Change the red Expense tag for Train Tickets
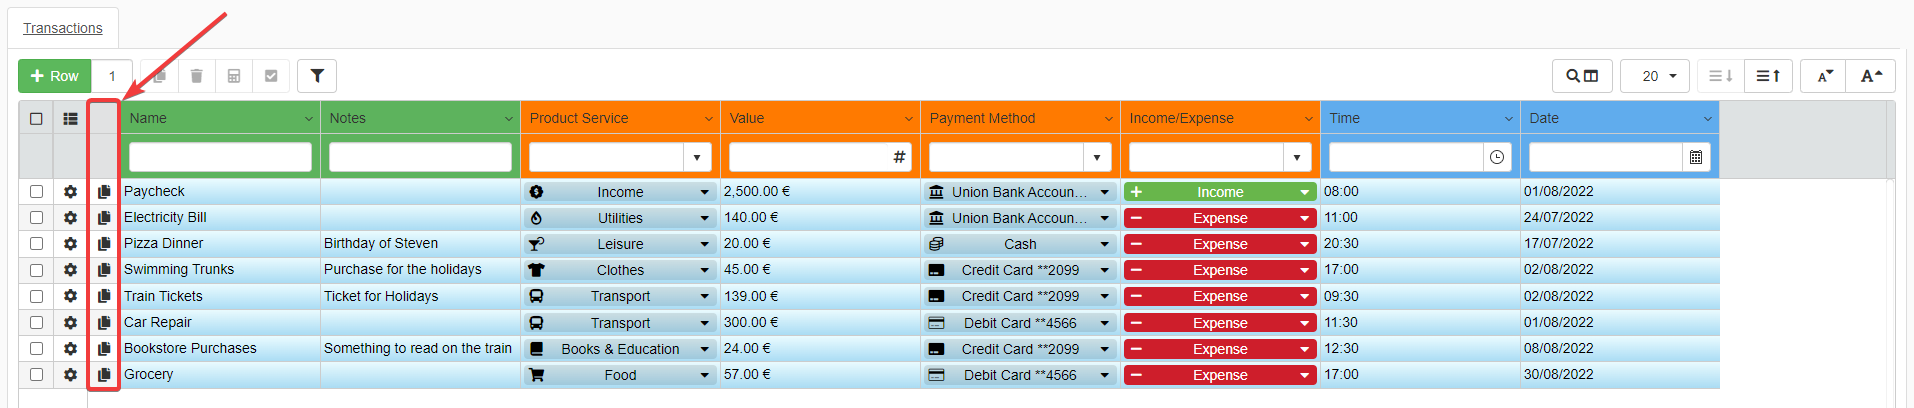This screenshot has height=408, width=1914. point(1220,297)
